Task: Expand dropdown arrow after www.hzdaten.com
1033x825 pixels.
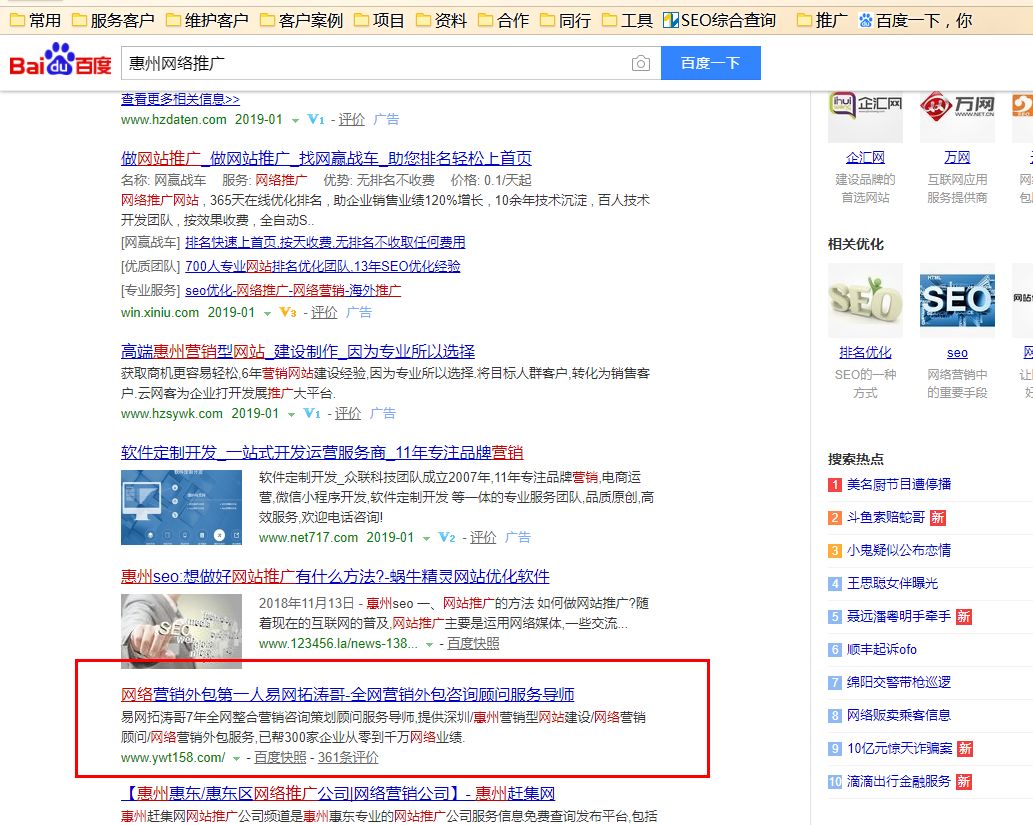Action: coord(295,121)
